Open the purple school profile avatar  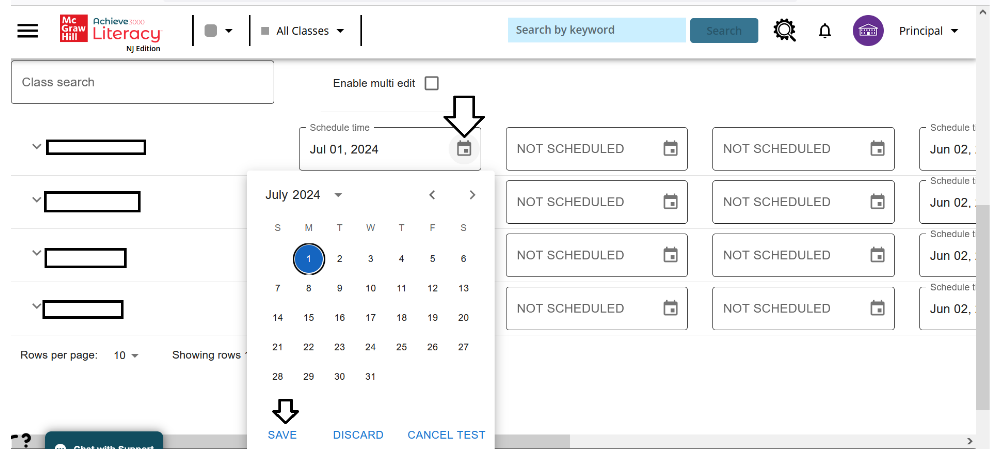[x=868, y=30]
